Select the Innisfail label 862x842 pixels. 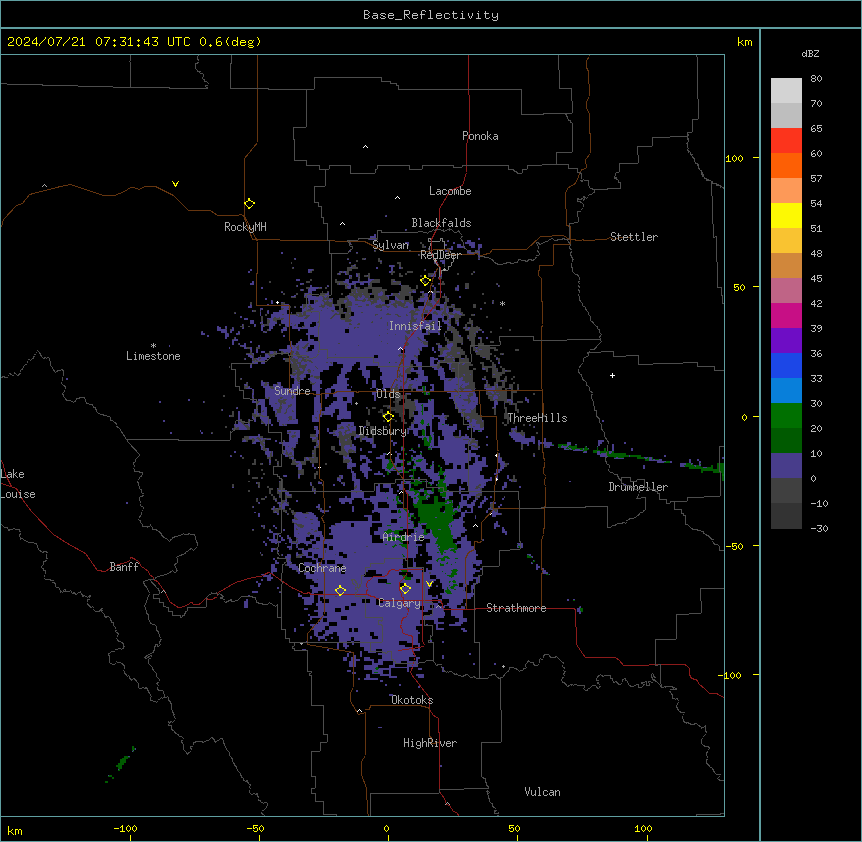click(x=416, y=326)
